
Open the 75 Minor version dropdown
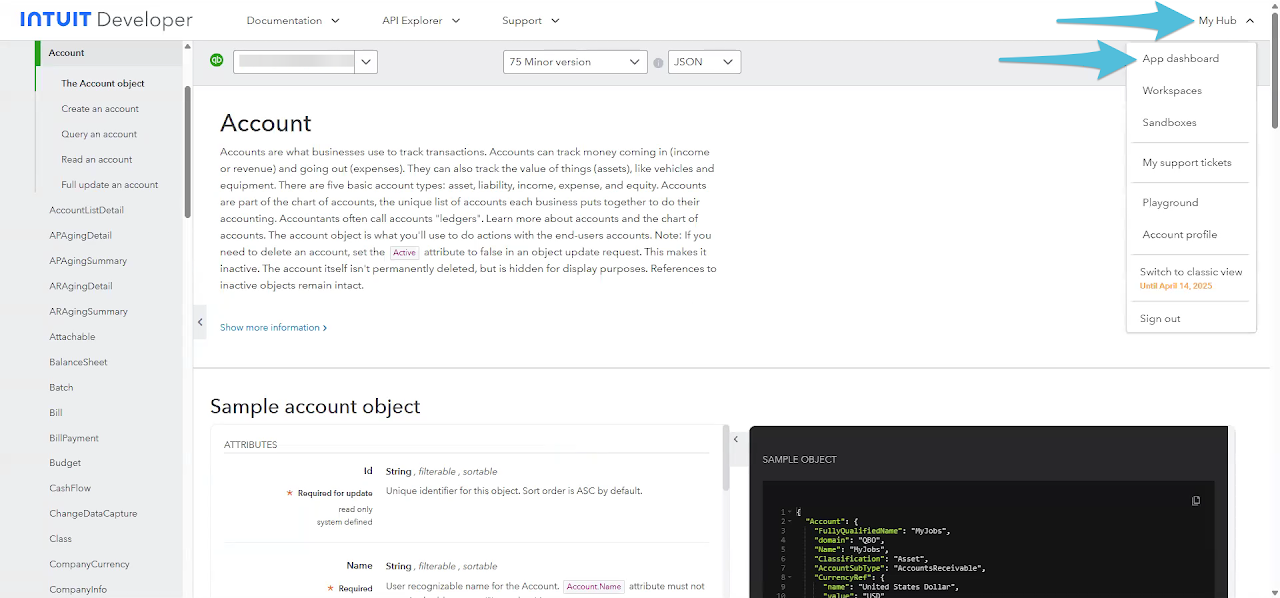click(575, 62)
